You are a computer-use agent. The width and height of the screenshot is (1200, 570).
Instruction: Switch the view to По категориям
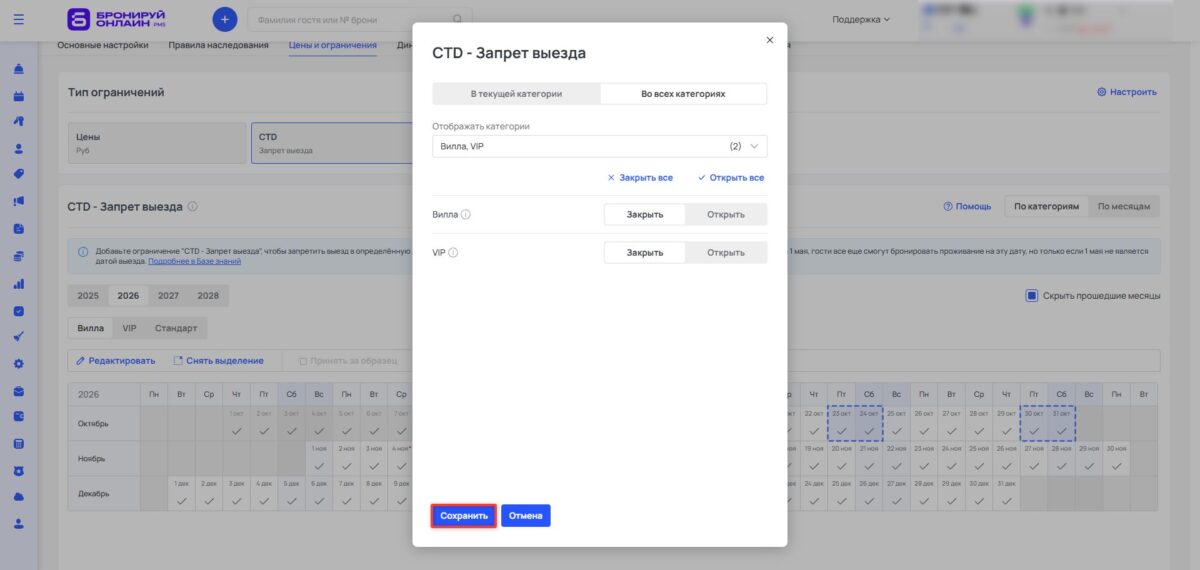pyautogui.click(x=1046, y=206)
